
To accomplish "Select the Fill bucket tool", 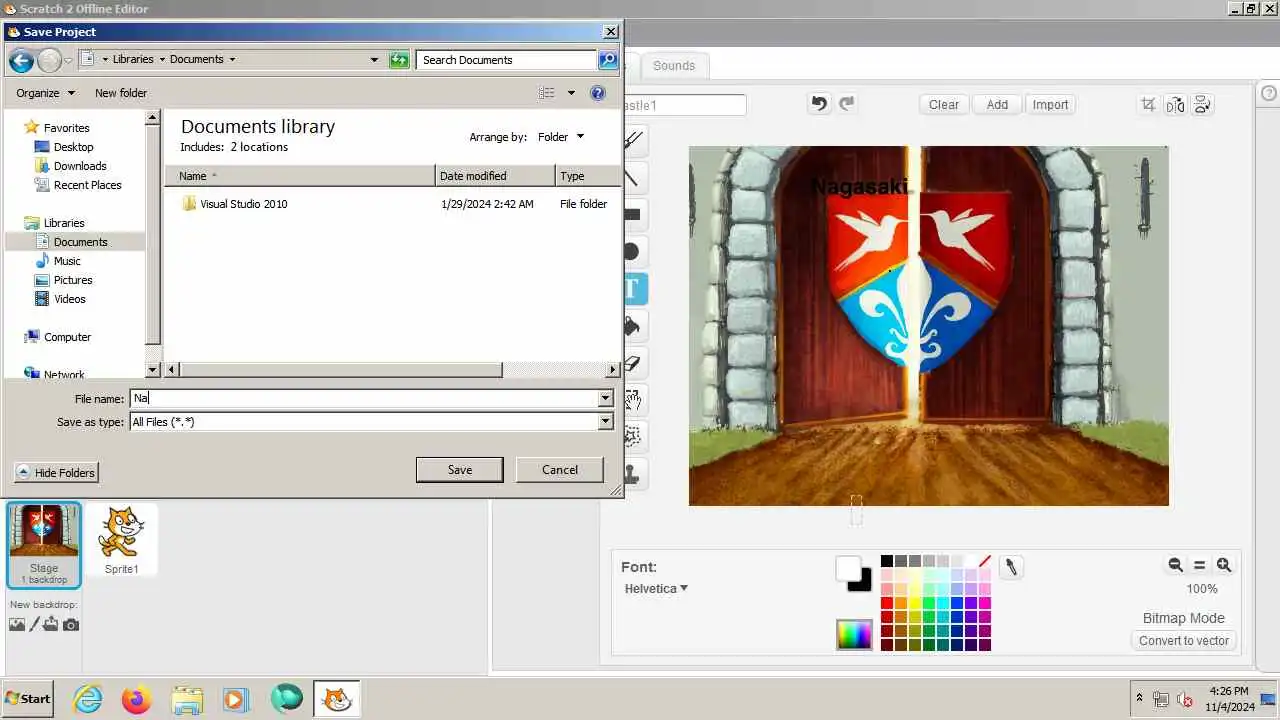I will pos(635,326).
